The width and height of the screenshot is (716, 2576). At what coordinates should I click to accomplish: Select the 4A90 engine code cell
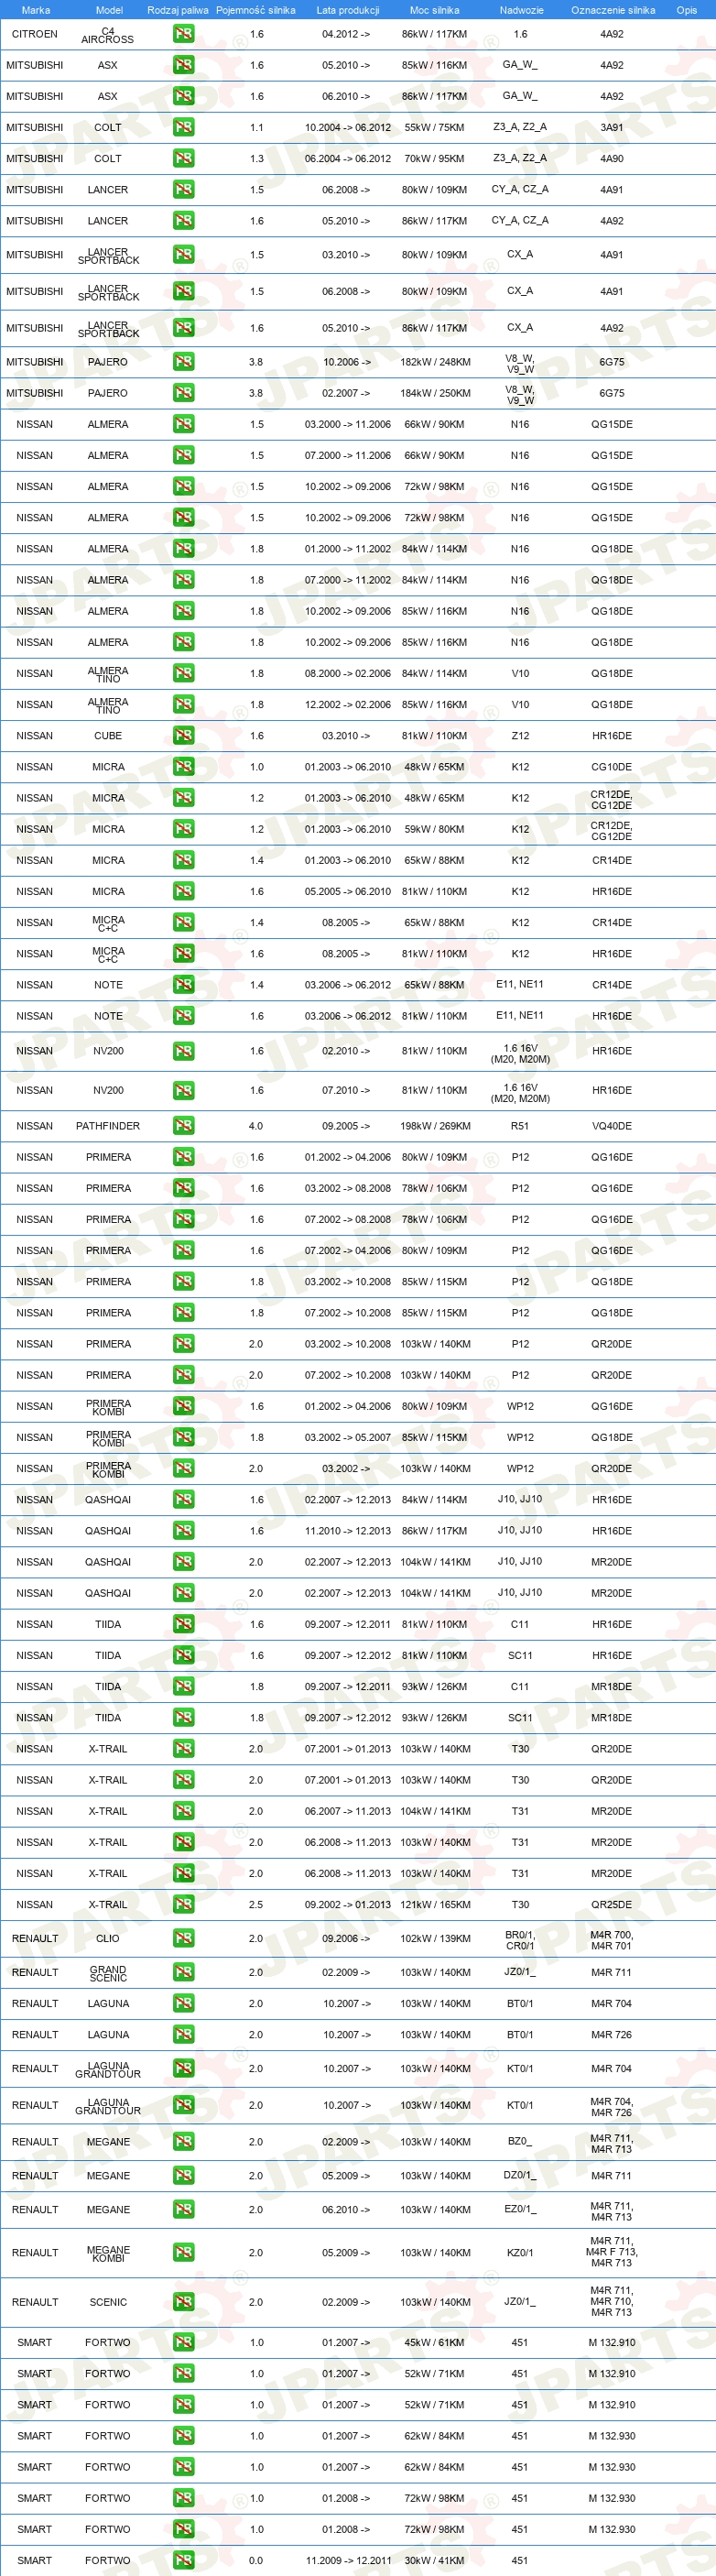[612, 158]
